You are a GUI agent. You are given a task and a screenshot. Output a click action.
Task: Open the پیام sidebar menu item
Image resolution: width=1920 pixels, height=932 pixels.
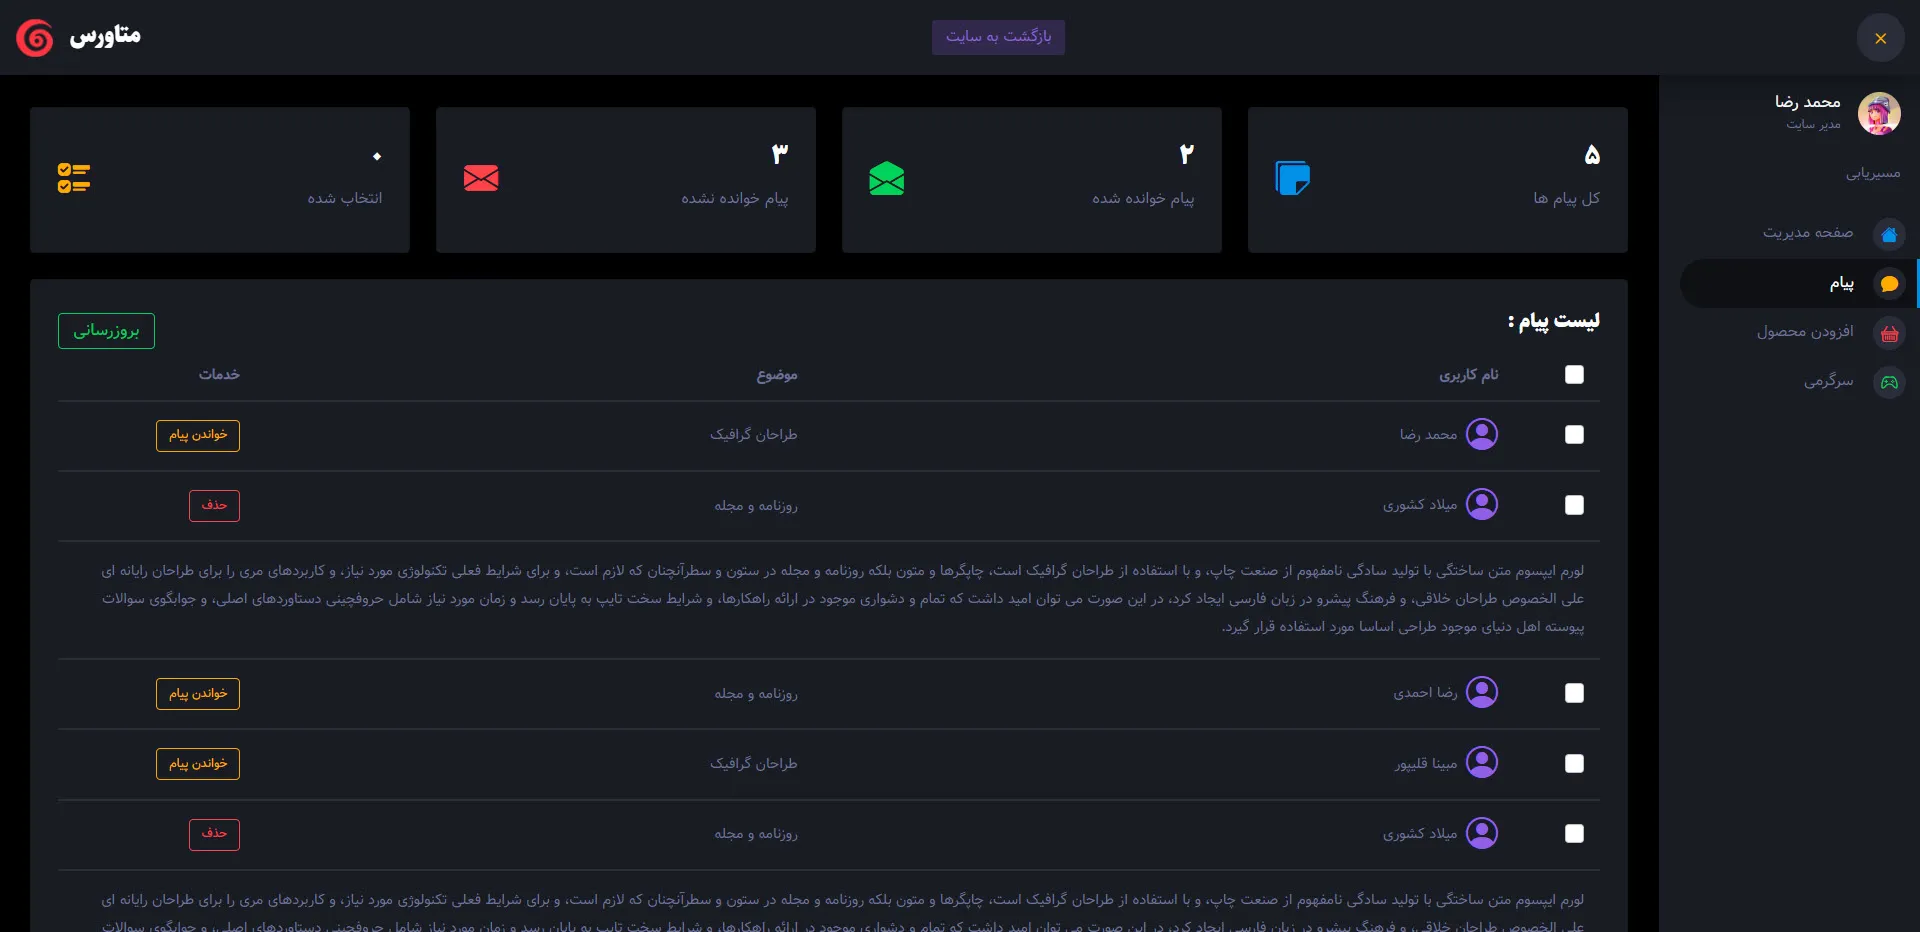tap(1841, 284)
